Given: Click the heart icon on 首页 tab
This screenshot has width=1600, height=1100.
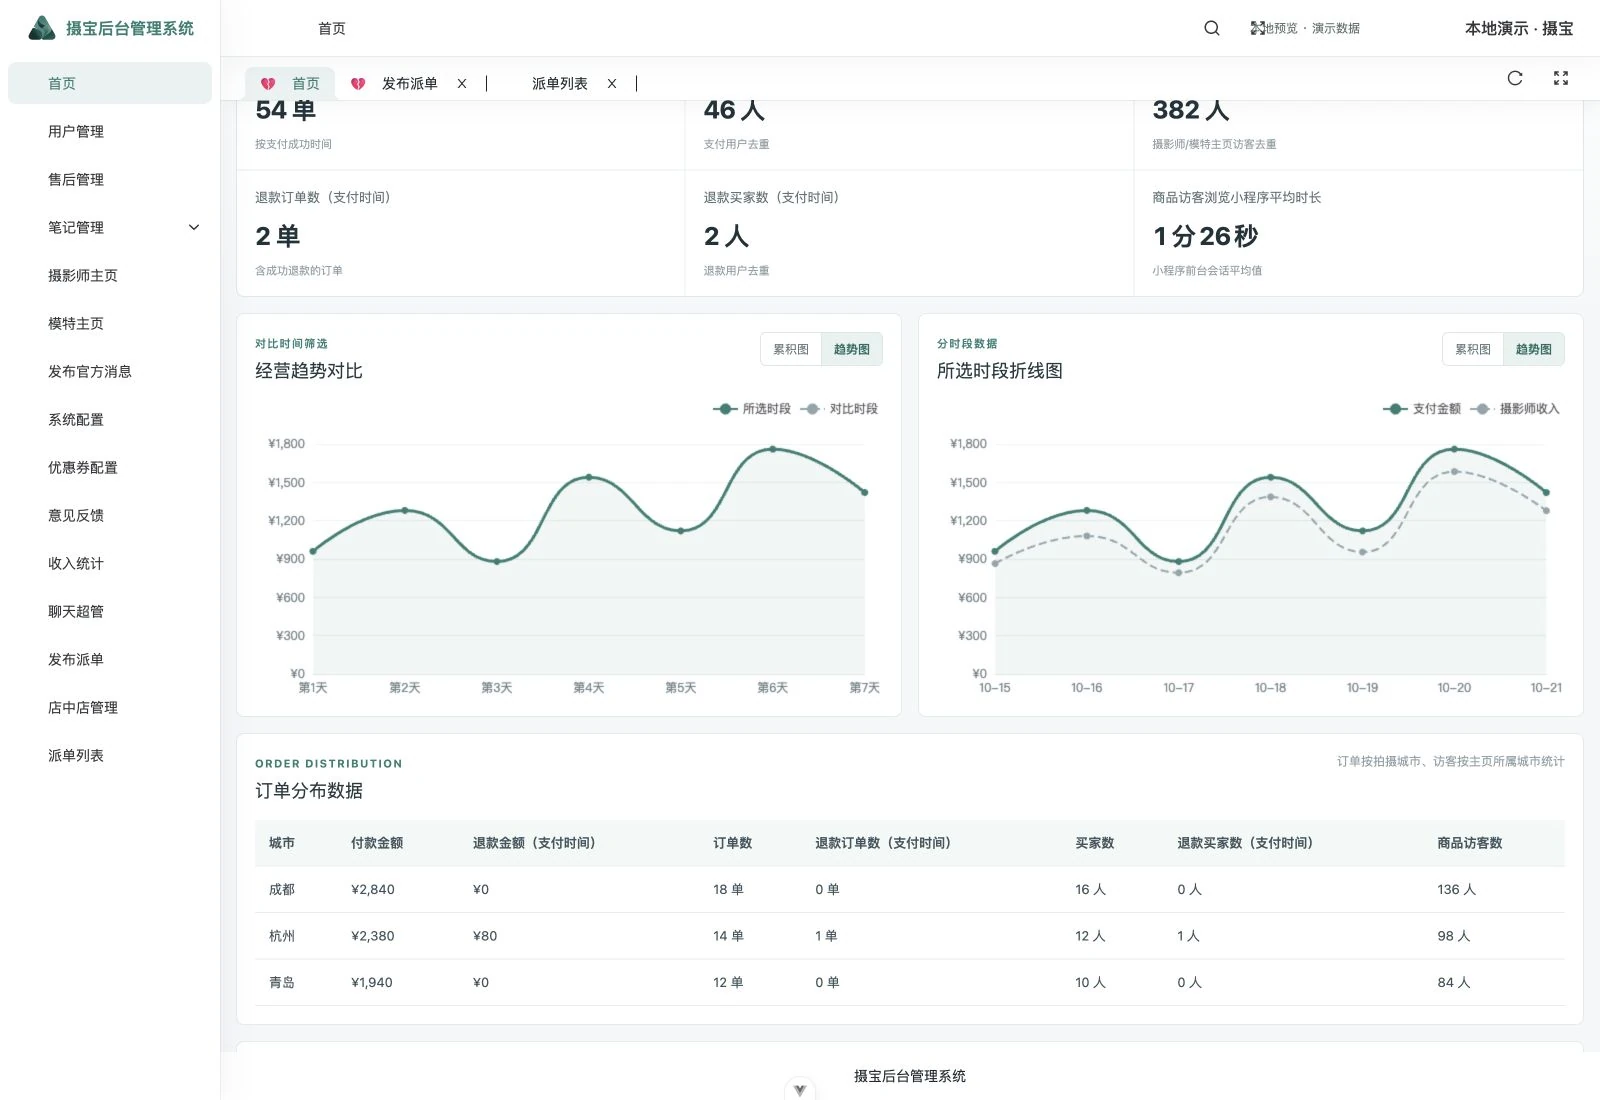Looking at the screenshot, I should (268, 84).
